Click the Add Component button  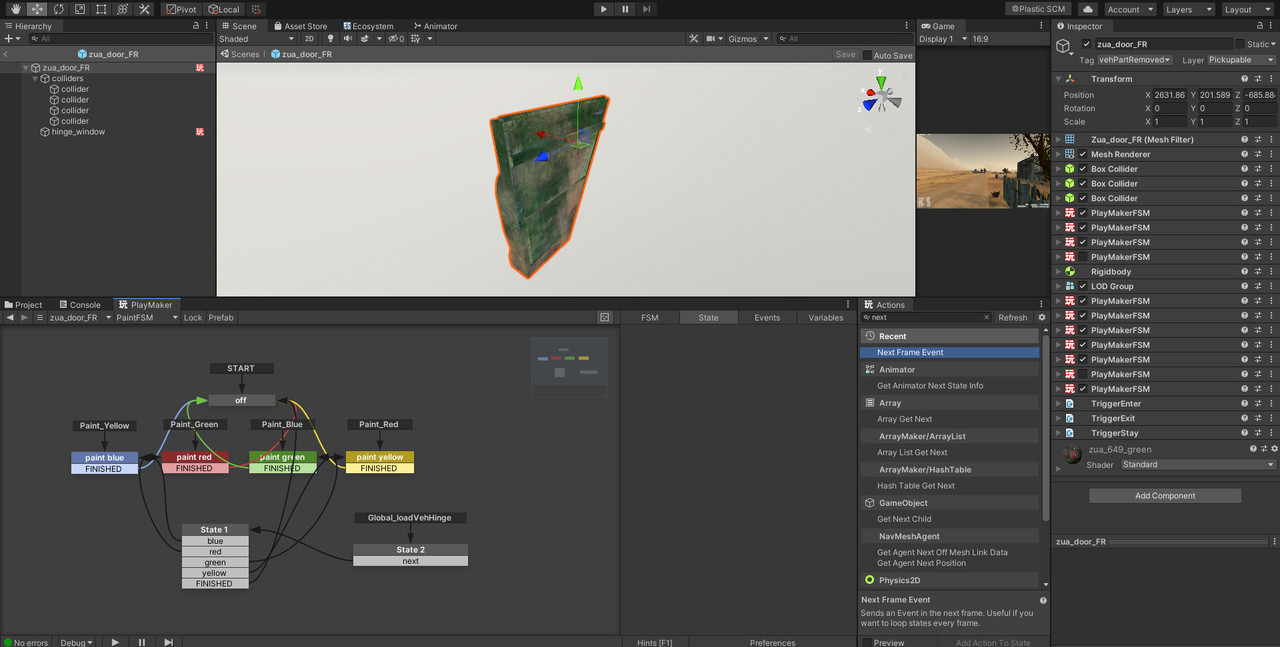point(1165,496)
